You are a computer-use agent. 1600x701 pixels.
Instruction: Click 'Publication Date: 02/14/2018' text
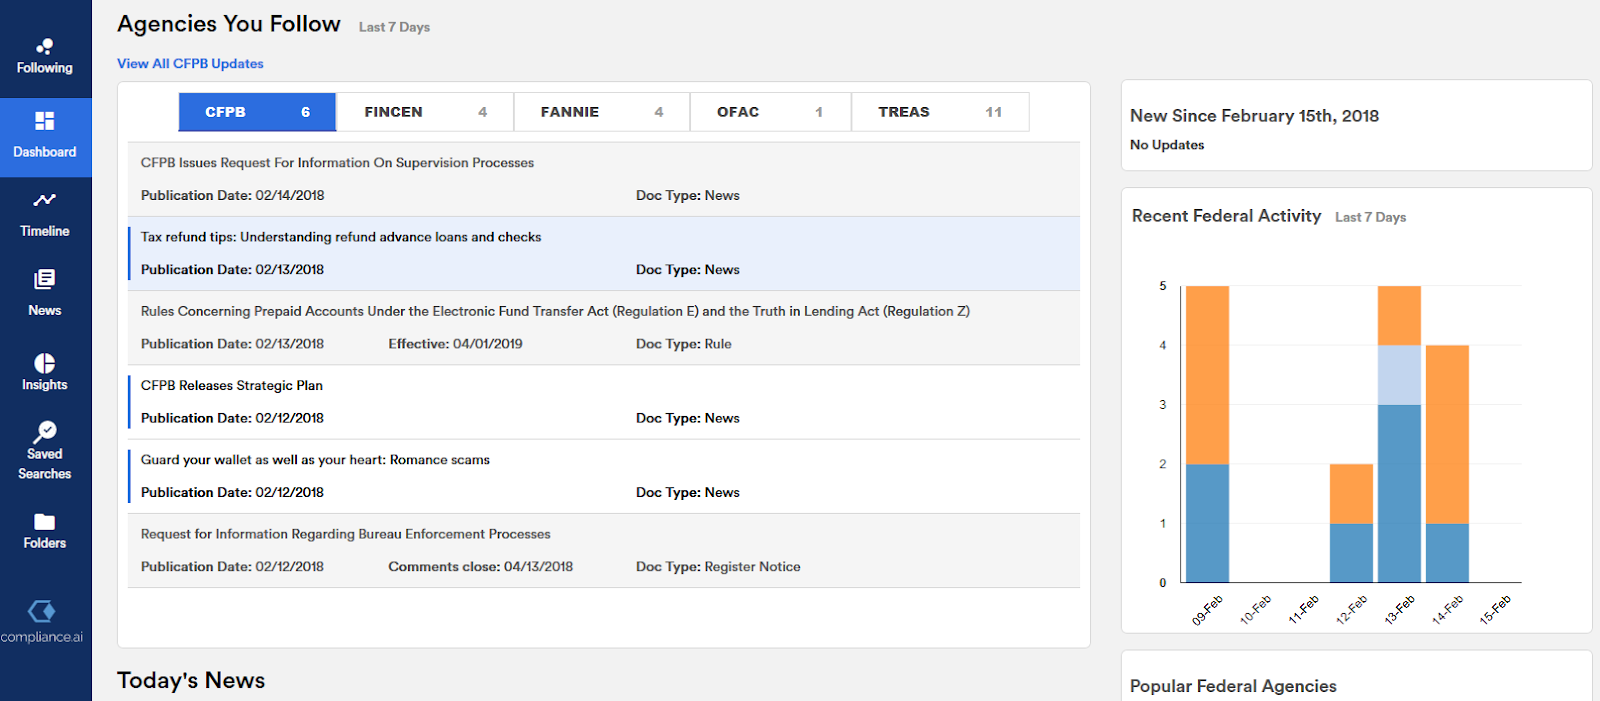pyautogui.click(x=232, y=195)
